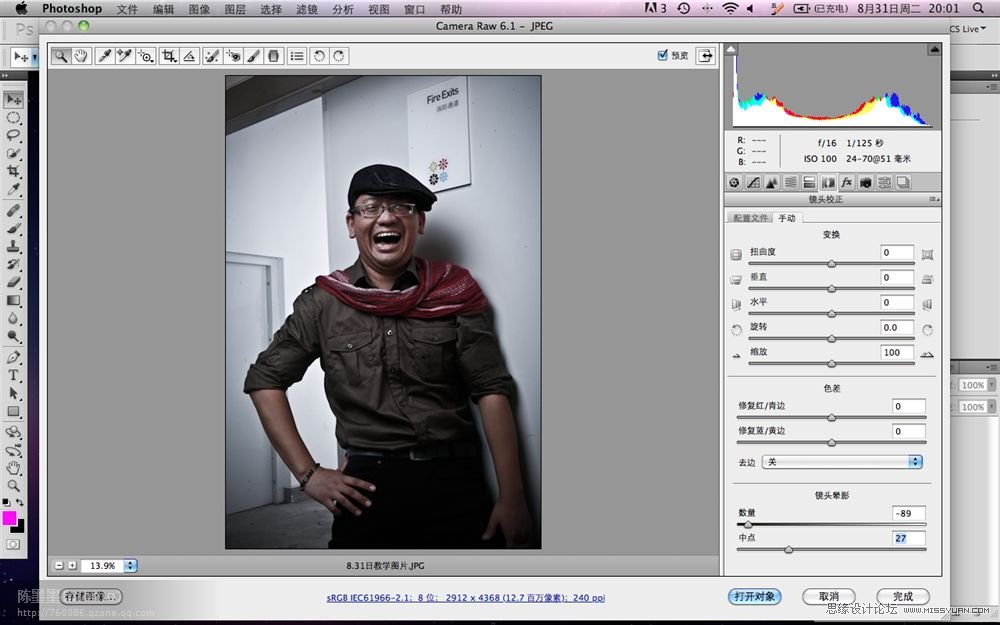
Task: Select the Adjustment Brush tool
Action: 253,56
